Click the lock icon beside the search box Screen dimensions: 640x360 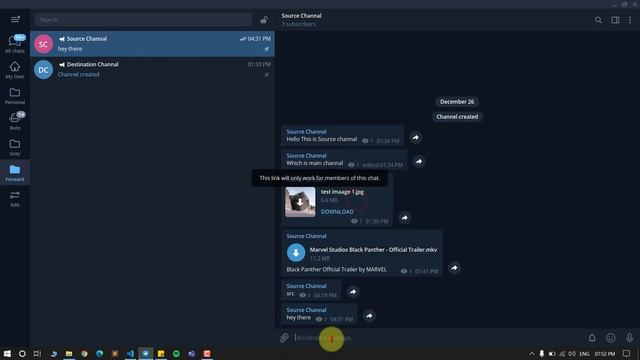[264, 20]
